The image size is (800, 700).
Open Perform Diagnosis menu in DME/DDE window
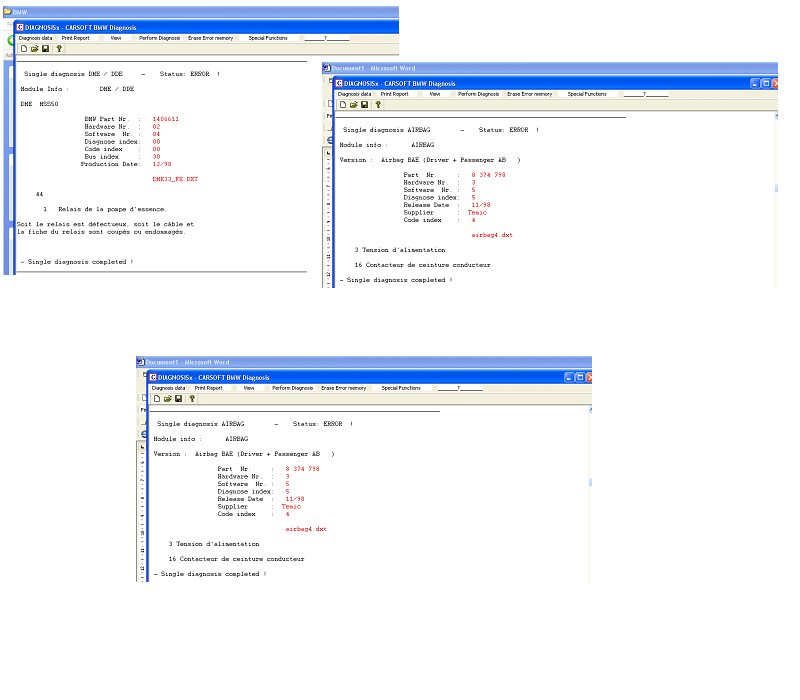tap(160, 38)
